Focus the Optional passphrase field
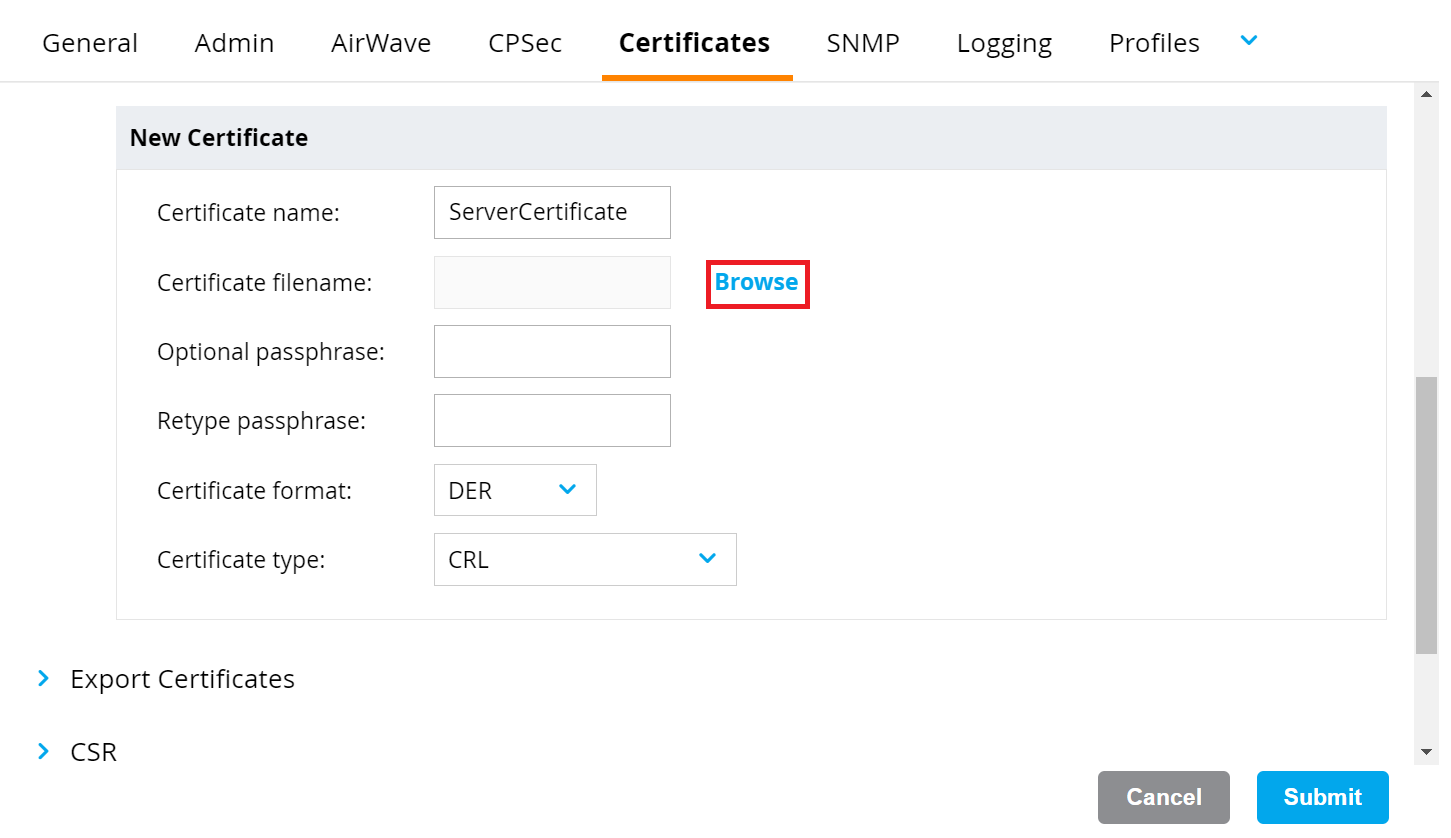 [552, 351]
